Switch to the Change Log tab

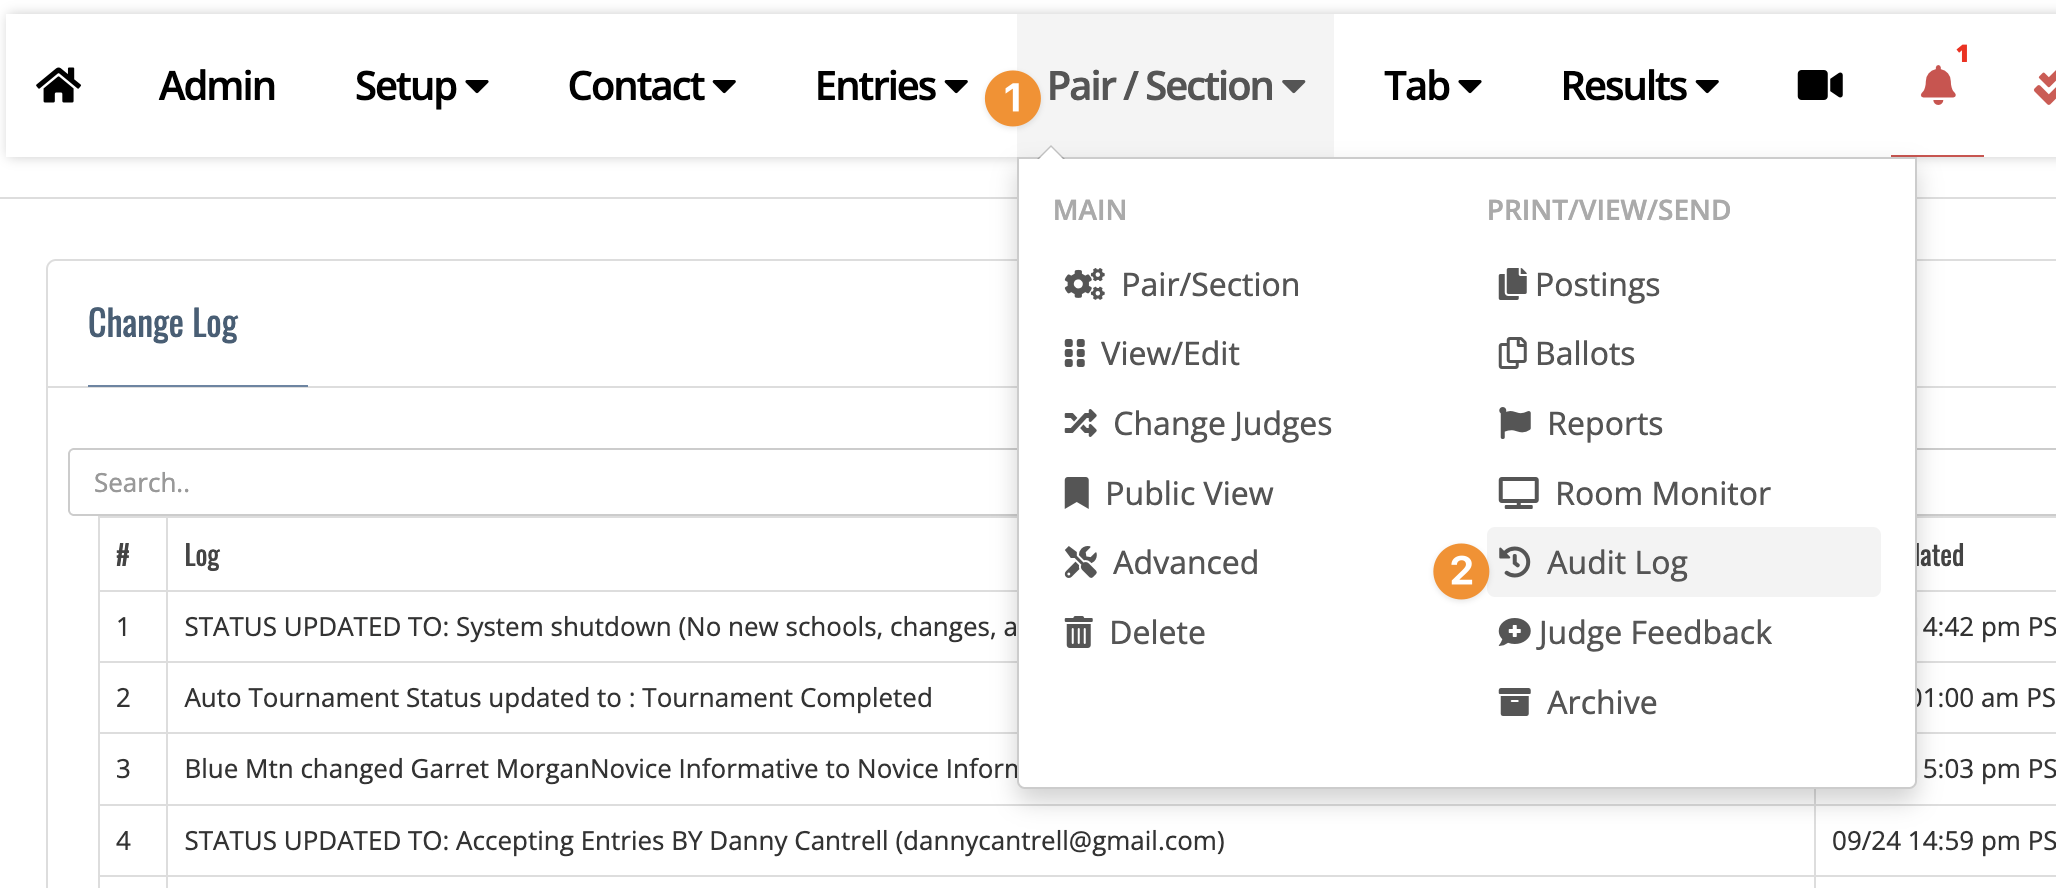pyautogui.click(x=163, y=324)
